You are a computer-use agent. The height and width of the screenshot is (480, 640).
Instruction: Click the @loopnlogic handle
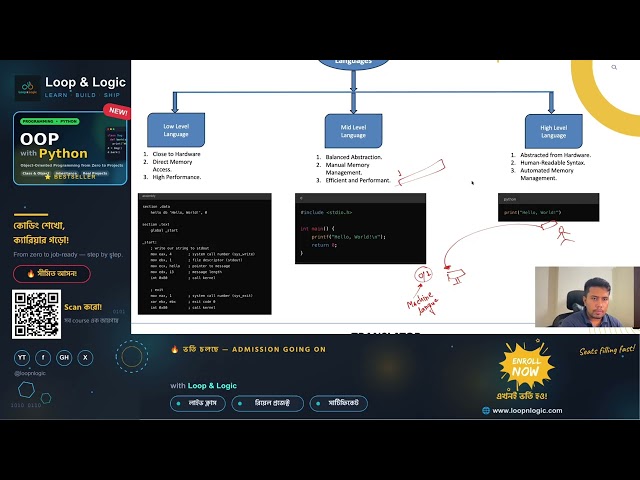[30, 373]
